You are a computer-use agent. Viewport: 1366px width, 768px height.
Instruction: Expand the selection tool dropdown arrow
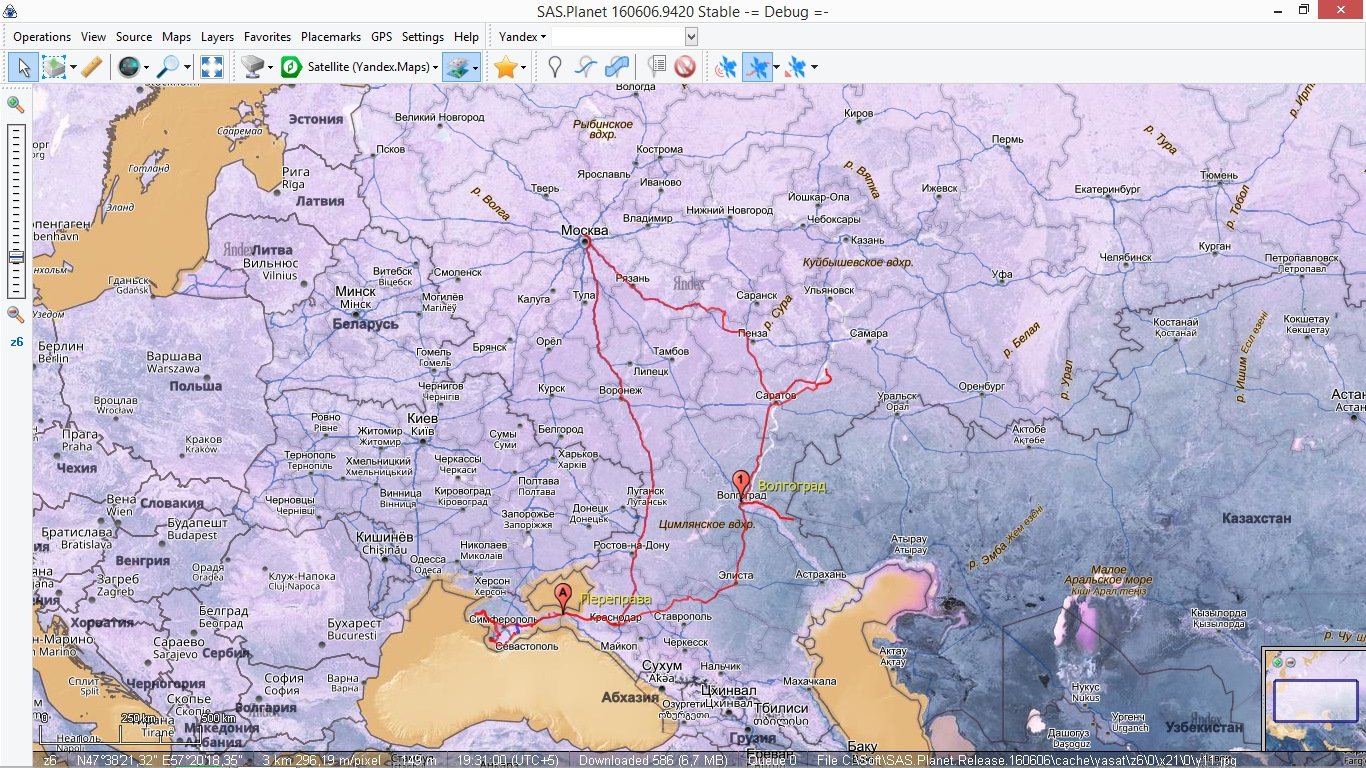point(73,68)
